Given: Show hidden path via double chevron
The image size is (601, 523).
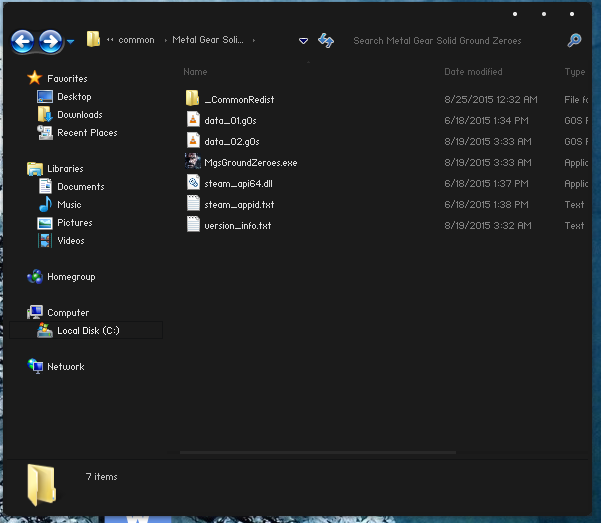Looking at the screenshot, I should click(110, 39).
